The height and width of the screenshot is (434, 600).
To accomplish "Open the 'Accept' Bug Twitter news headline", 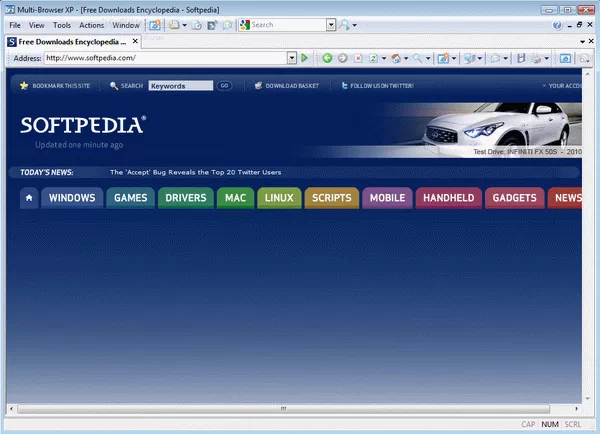I will pos(196,172).
